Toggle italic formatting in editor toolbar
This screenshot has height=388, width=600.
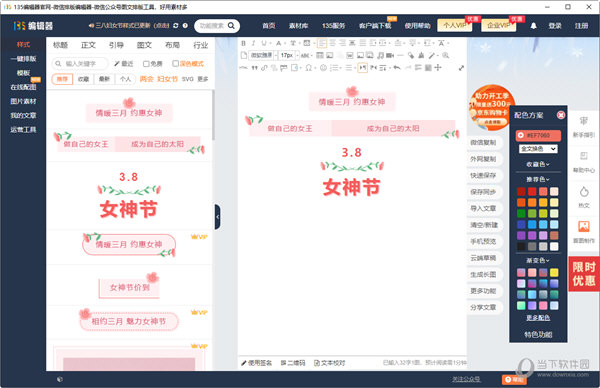pyautogui.click(x=253, y=43)
